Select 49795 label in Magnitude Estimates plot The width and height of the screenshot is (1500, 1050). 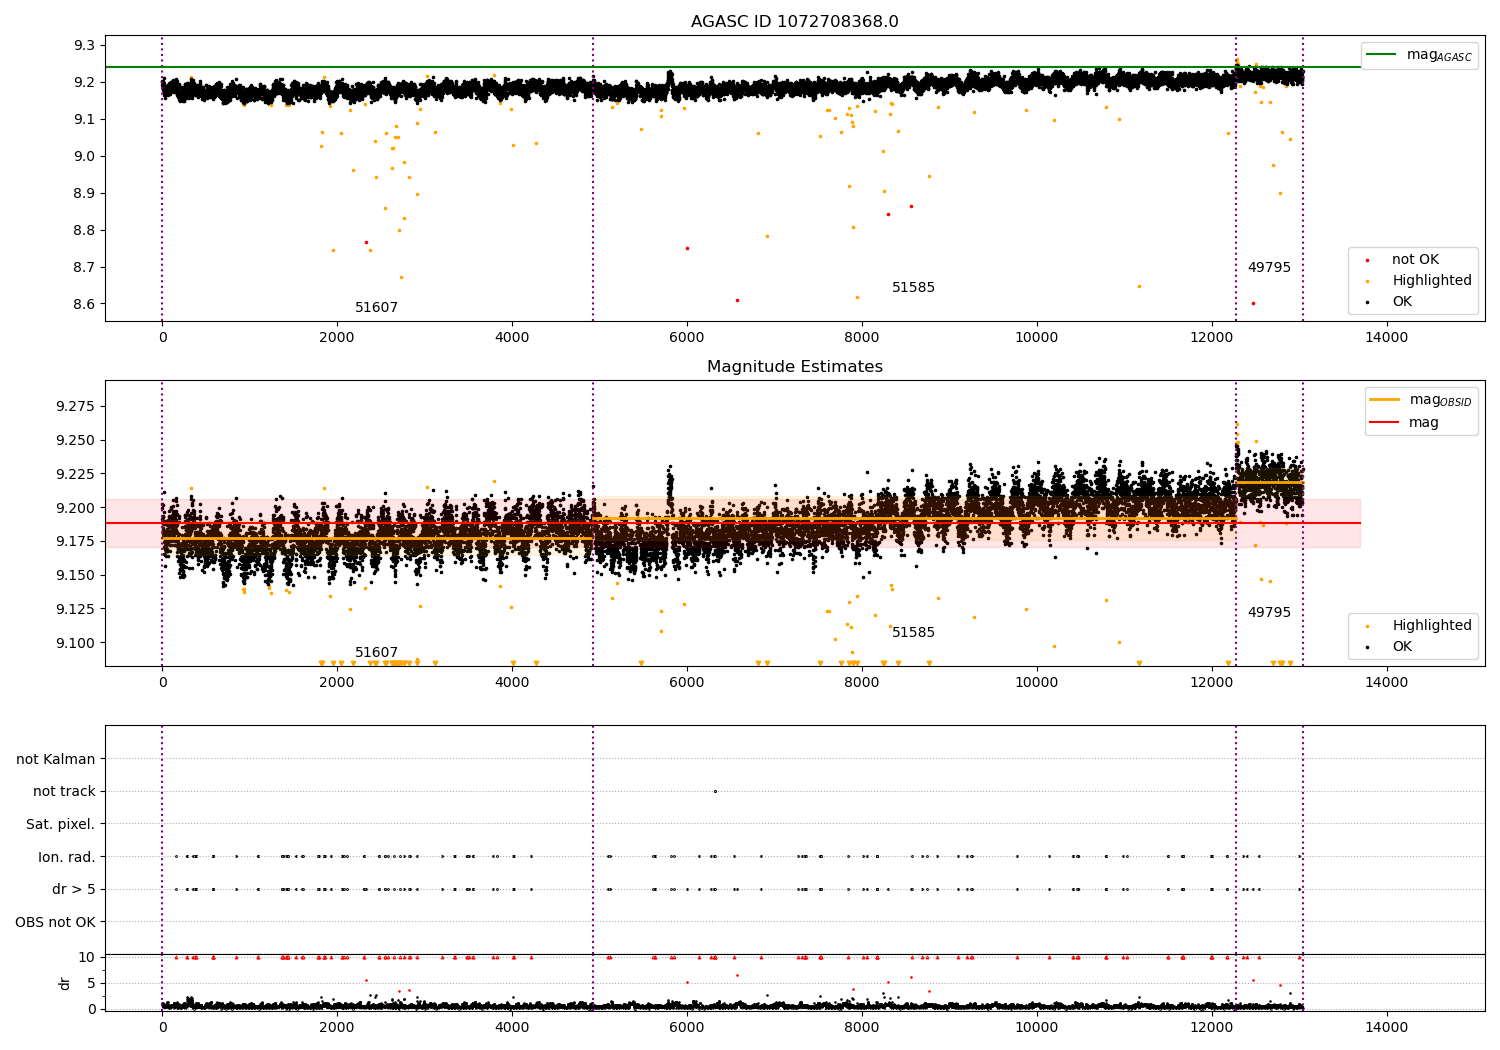click(1269, 613)
